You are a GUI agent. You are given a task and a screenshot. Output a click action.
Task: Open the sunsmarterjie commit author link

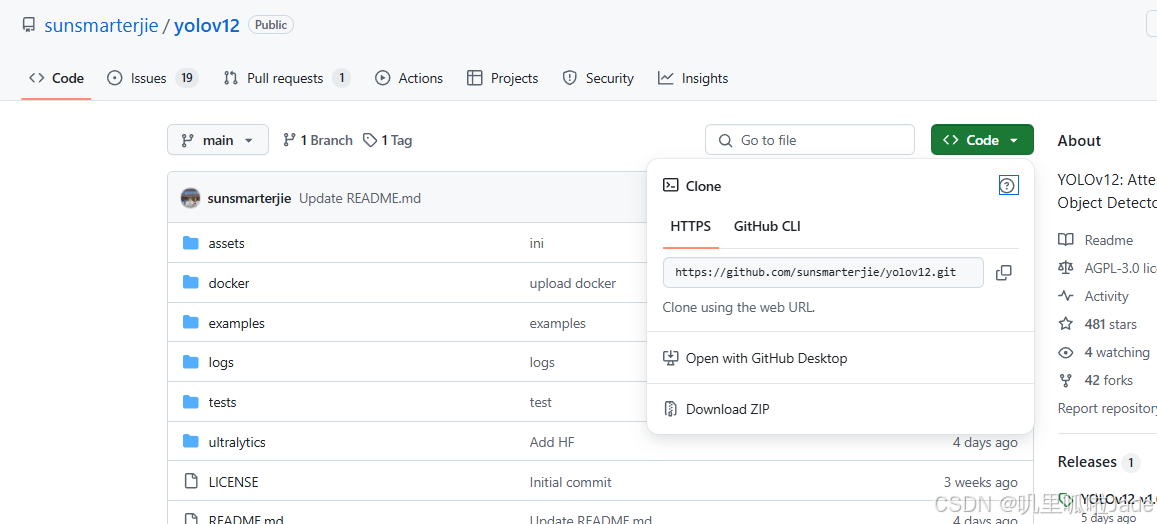coord(249,199)
